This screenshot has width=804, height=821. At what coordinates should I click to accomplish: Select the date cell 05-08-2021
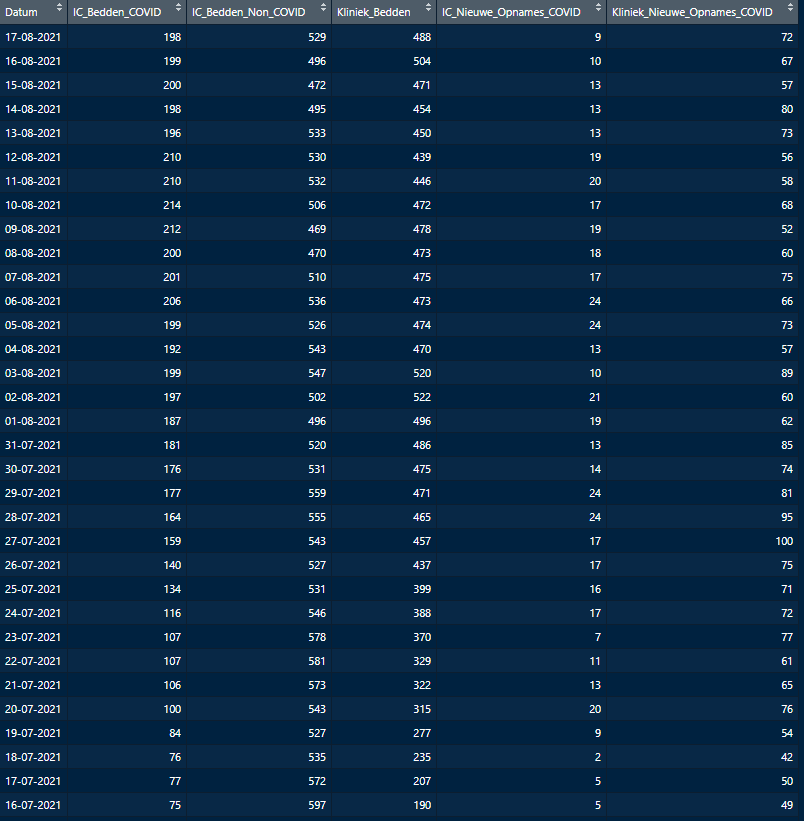click(33, 325)
